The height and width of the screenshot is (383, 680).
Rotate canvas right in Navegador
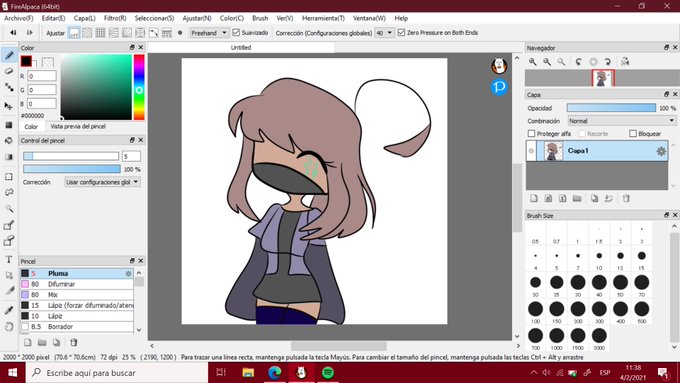[608, 62]
